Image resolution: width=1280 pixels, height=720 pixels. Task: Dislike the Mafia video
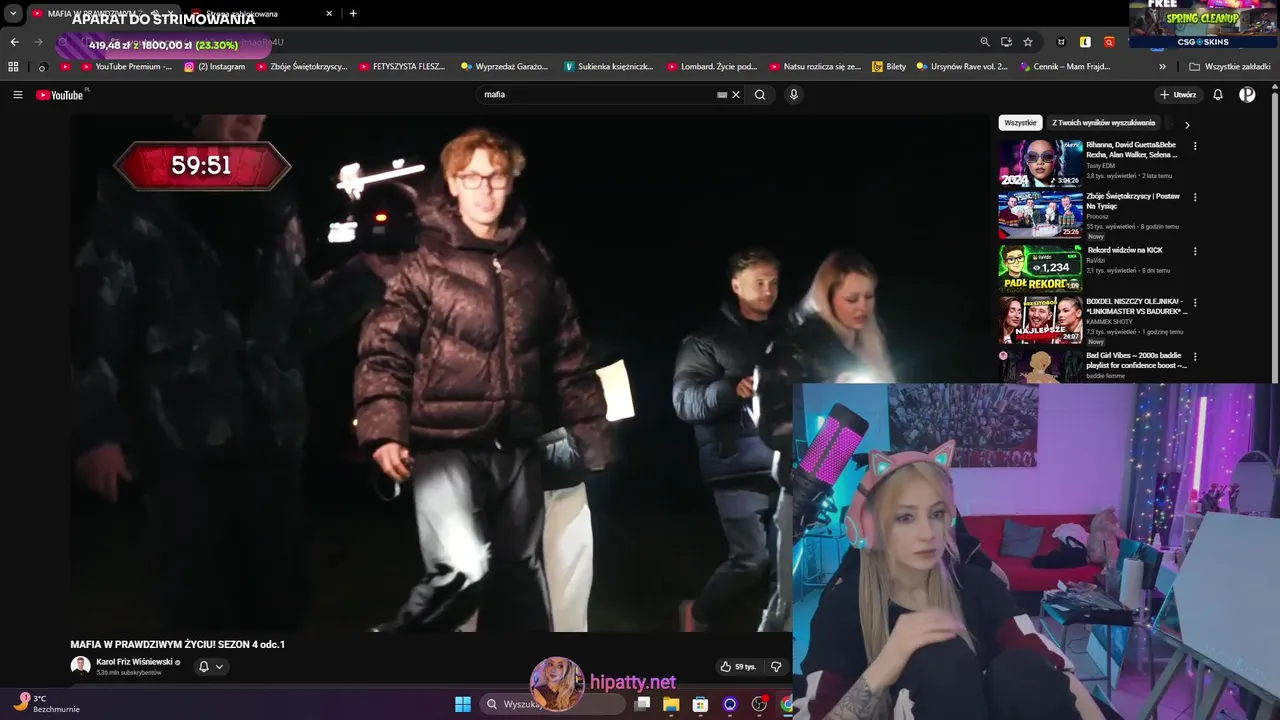tap(776, 667)
